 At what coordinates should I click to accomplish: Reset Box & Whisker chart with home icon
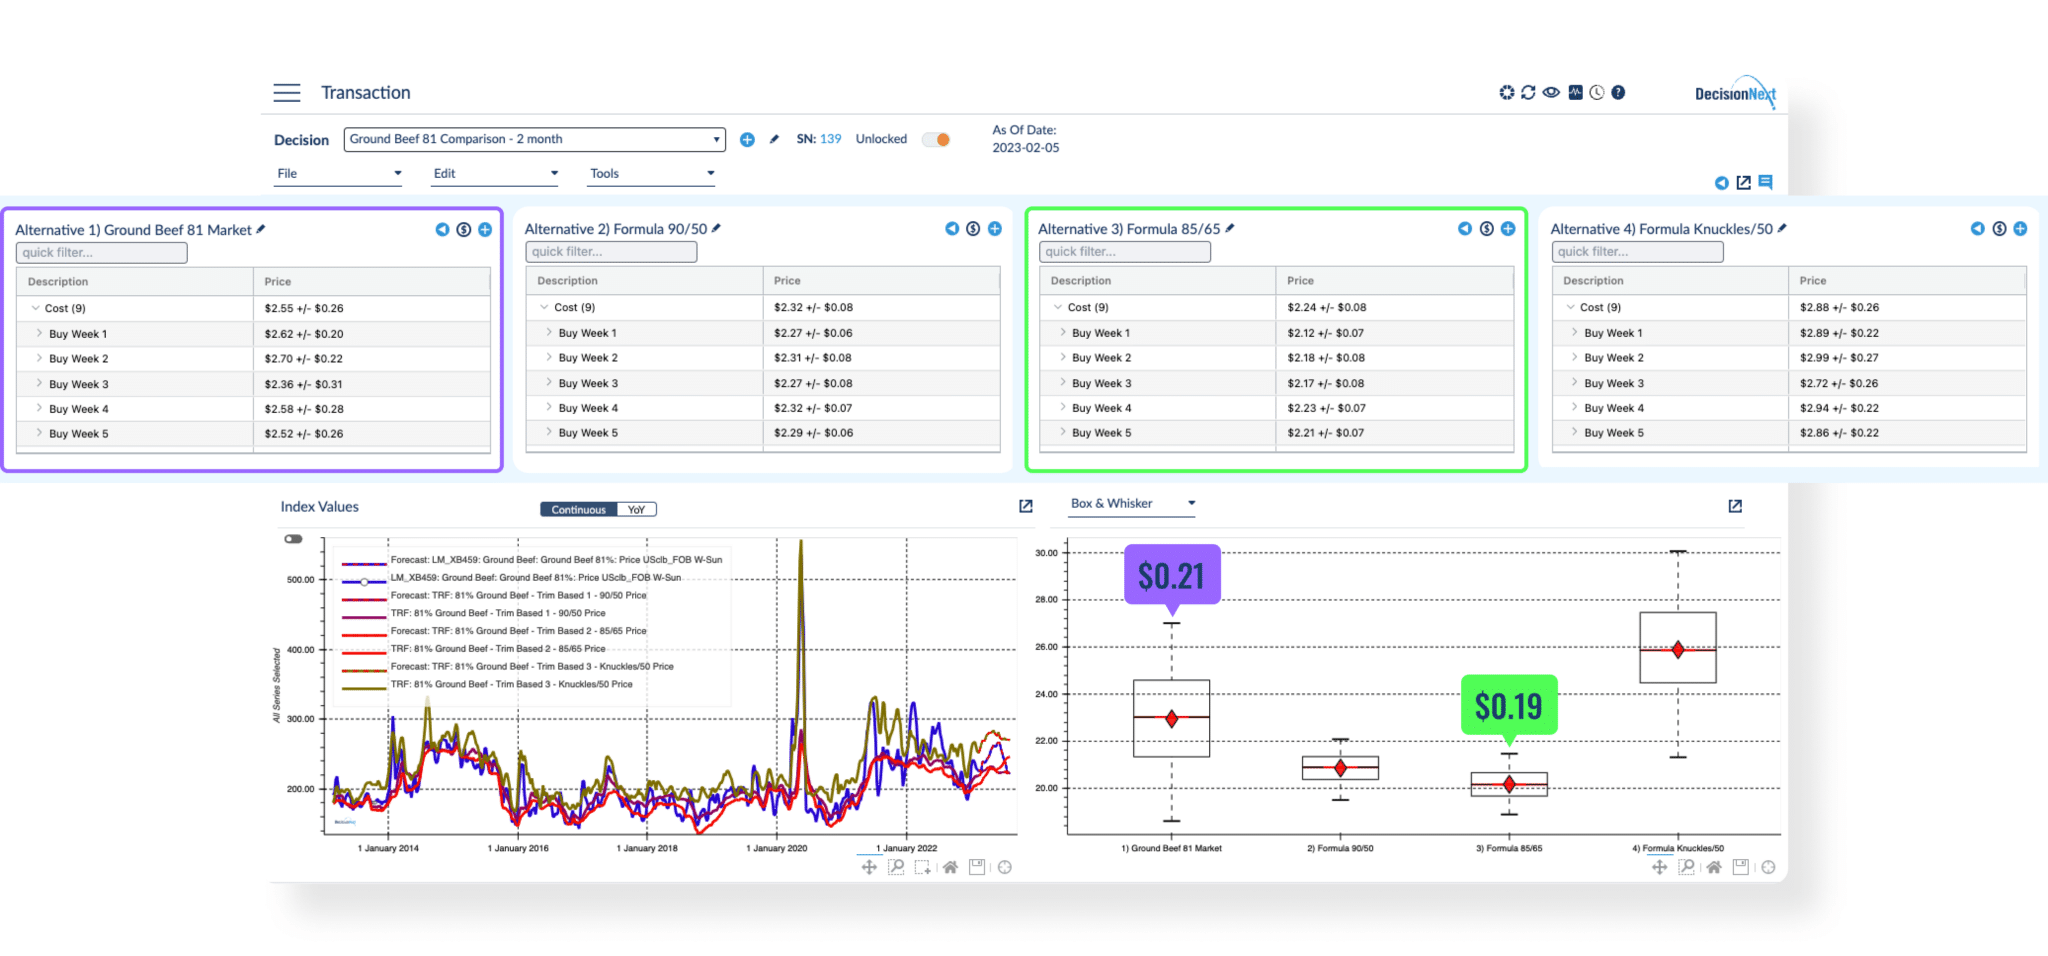pos(1714,868)
